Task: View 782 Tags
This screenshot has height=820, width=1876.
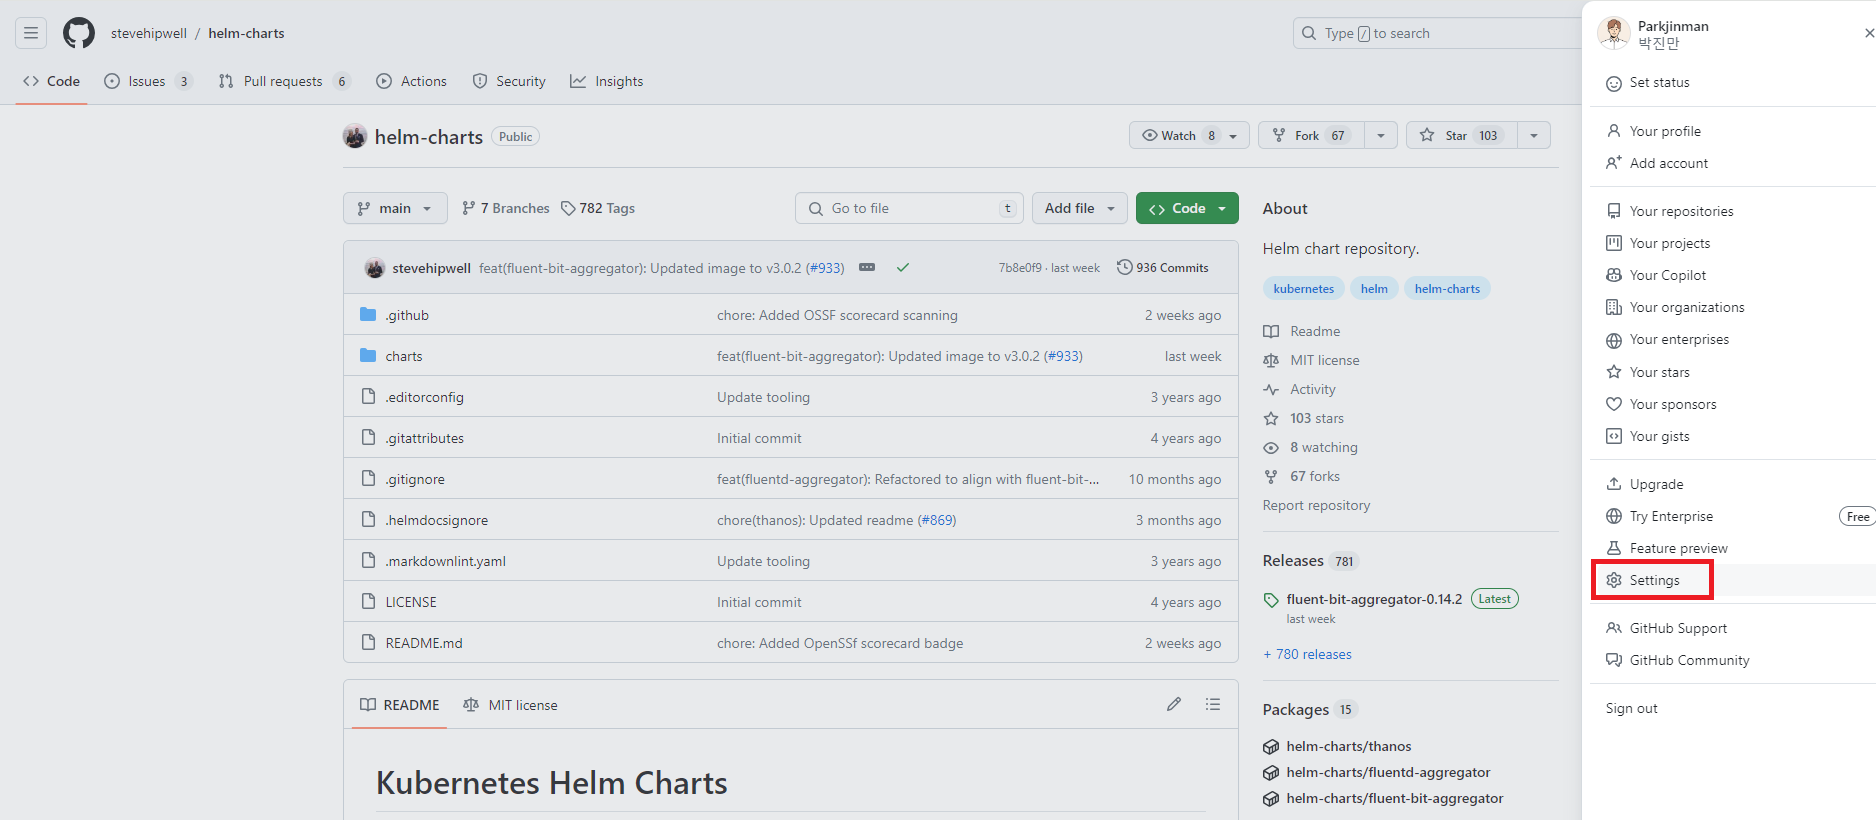Action: [x=598, y=208]
